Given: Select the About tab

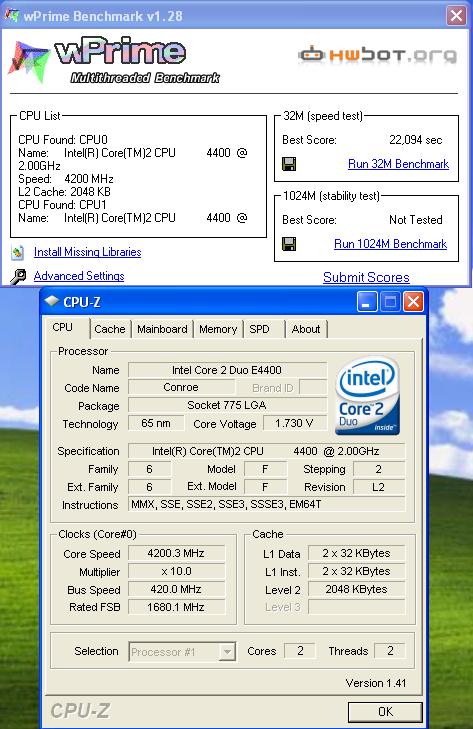Looking at the screenshot, I should tap(306, 329).
